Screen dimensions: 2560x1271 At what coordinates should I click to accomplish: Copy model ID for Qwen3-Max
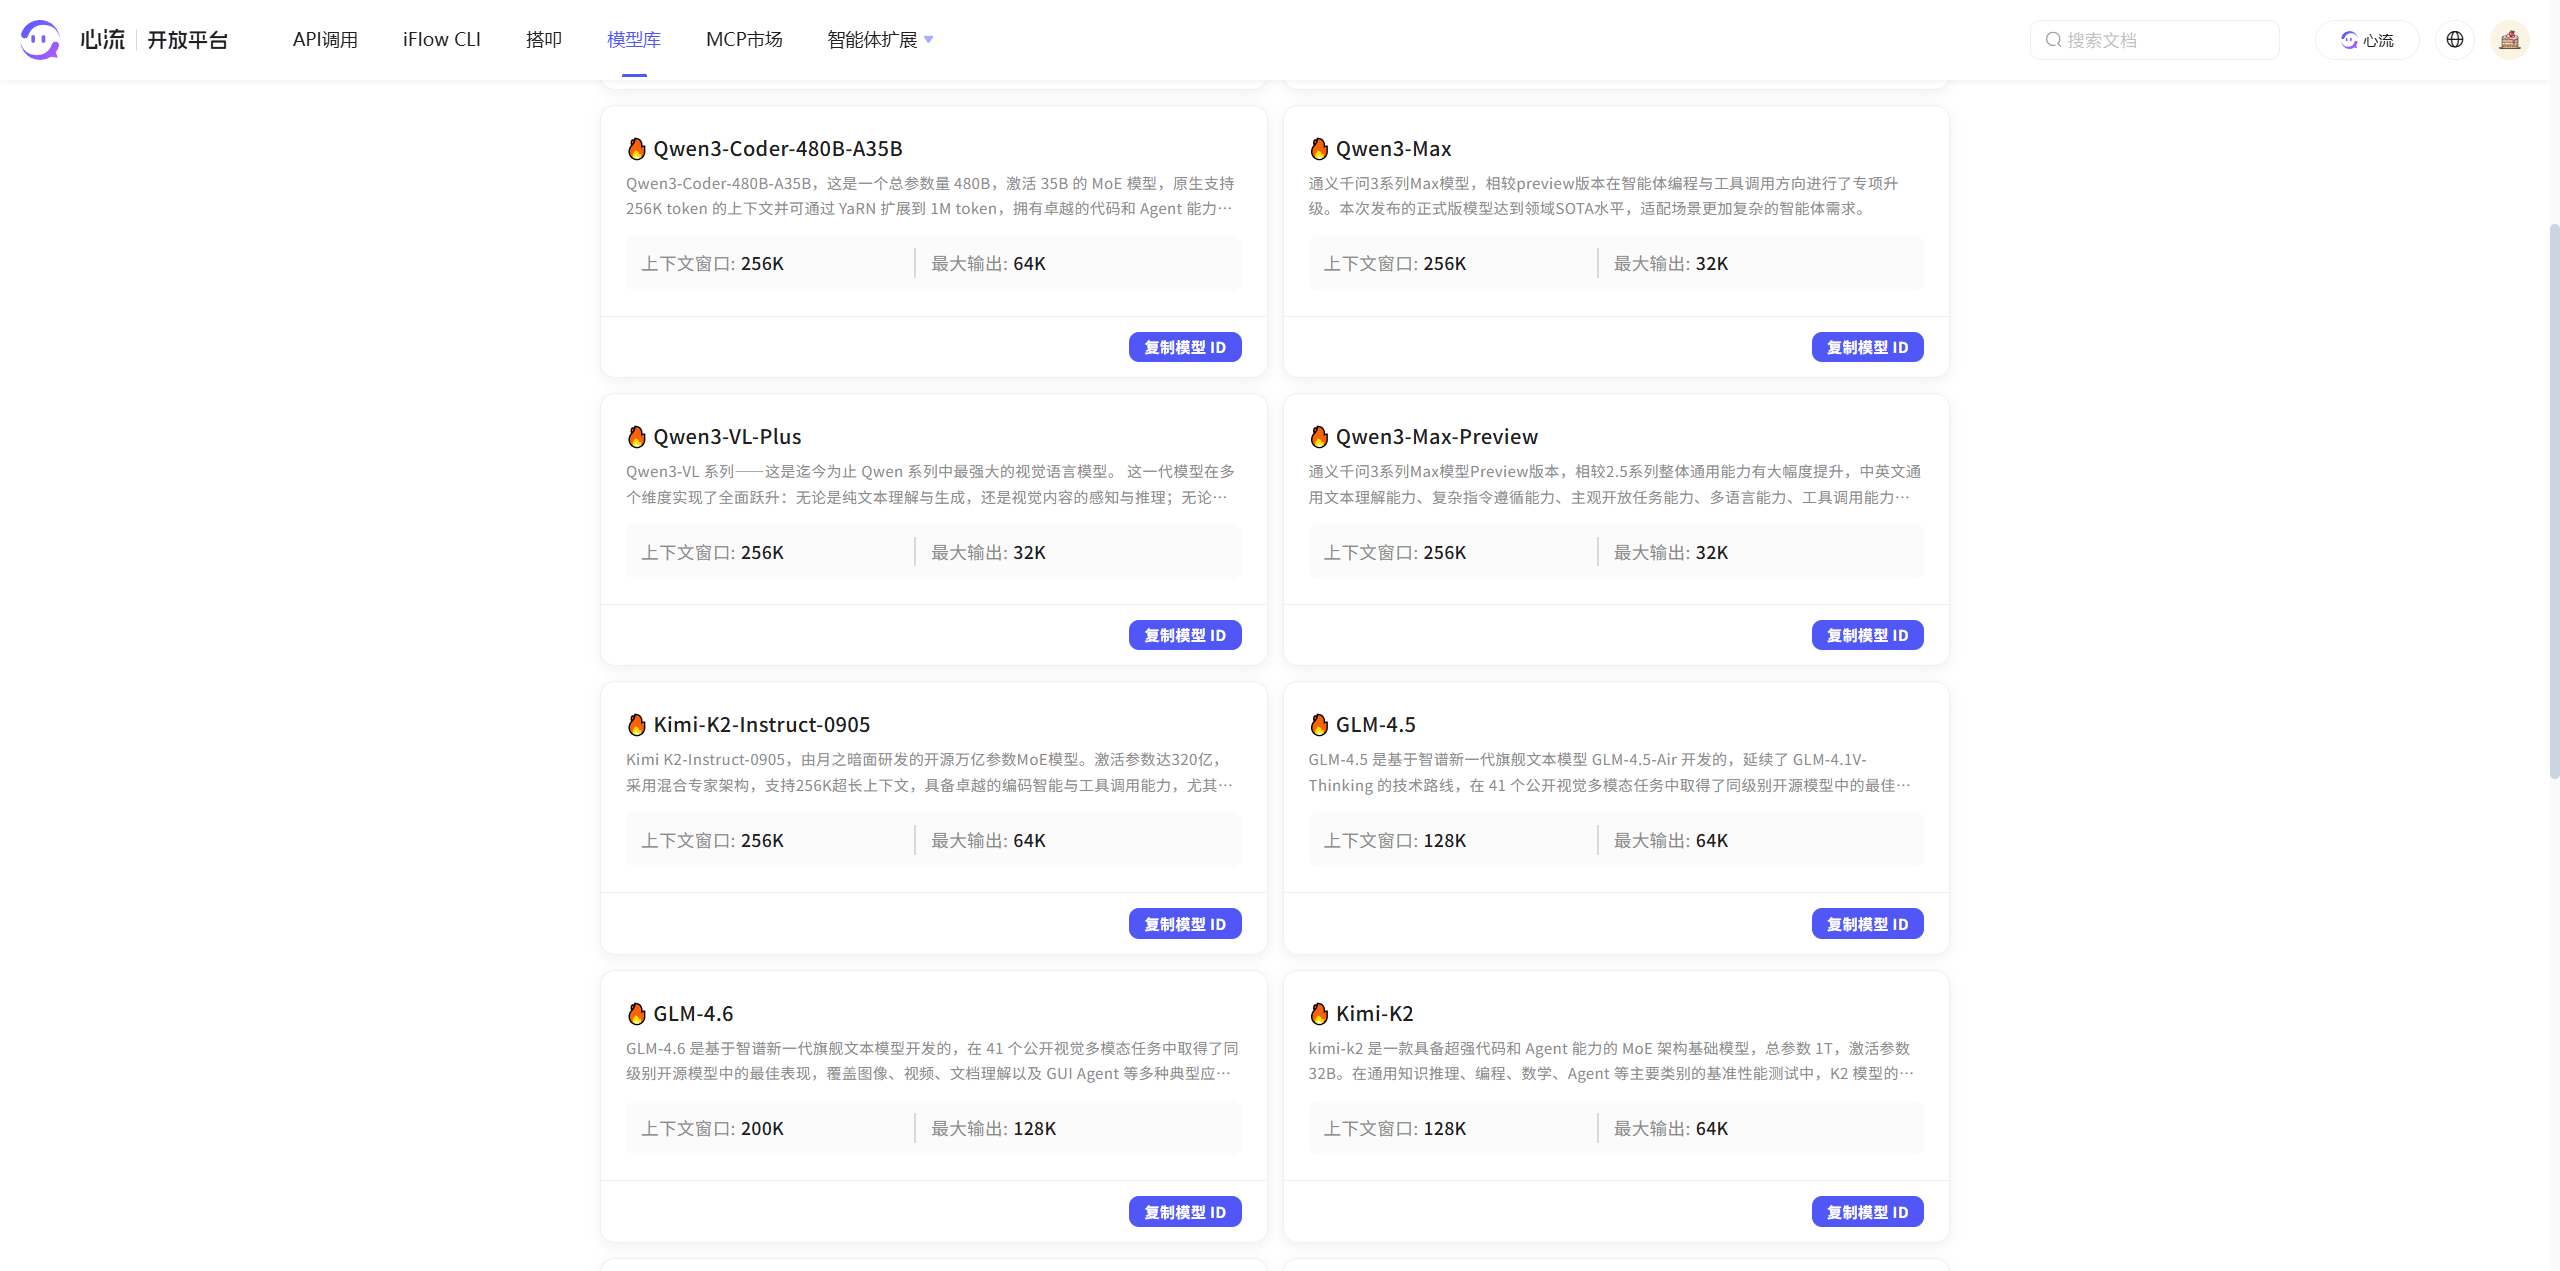click(1866, 347)
